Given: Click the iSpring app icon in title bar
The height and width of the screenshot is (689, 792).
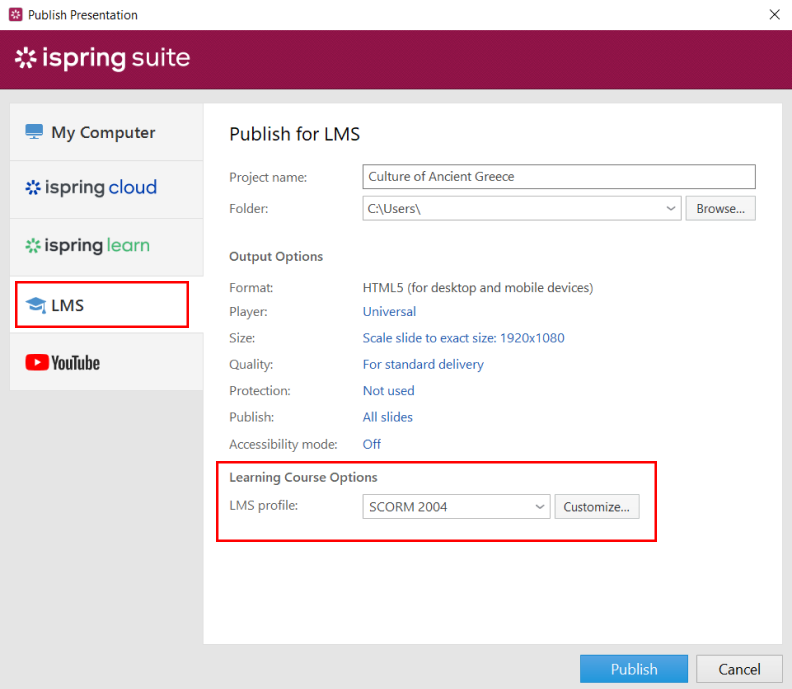Looking at the screenshot, I should (16, 15).
